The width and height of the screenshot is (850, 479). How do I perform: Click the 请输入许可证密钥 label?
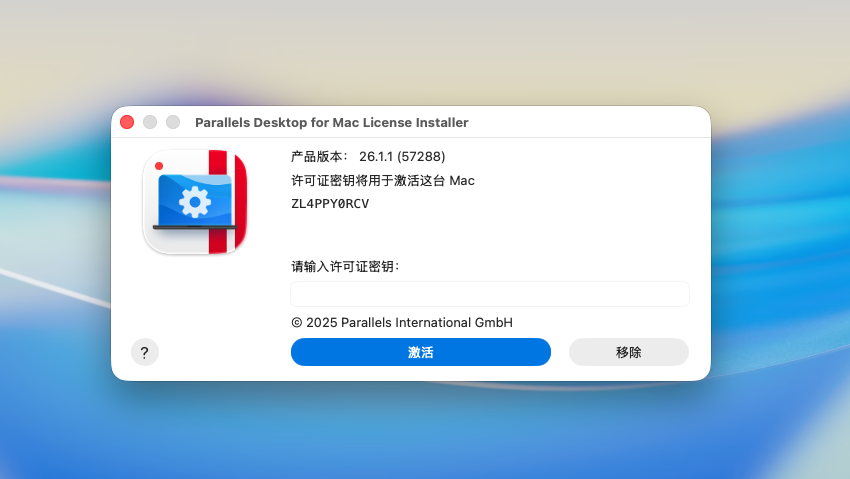[344, 266]
